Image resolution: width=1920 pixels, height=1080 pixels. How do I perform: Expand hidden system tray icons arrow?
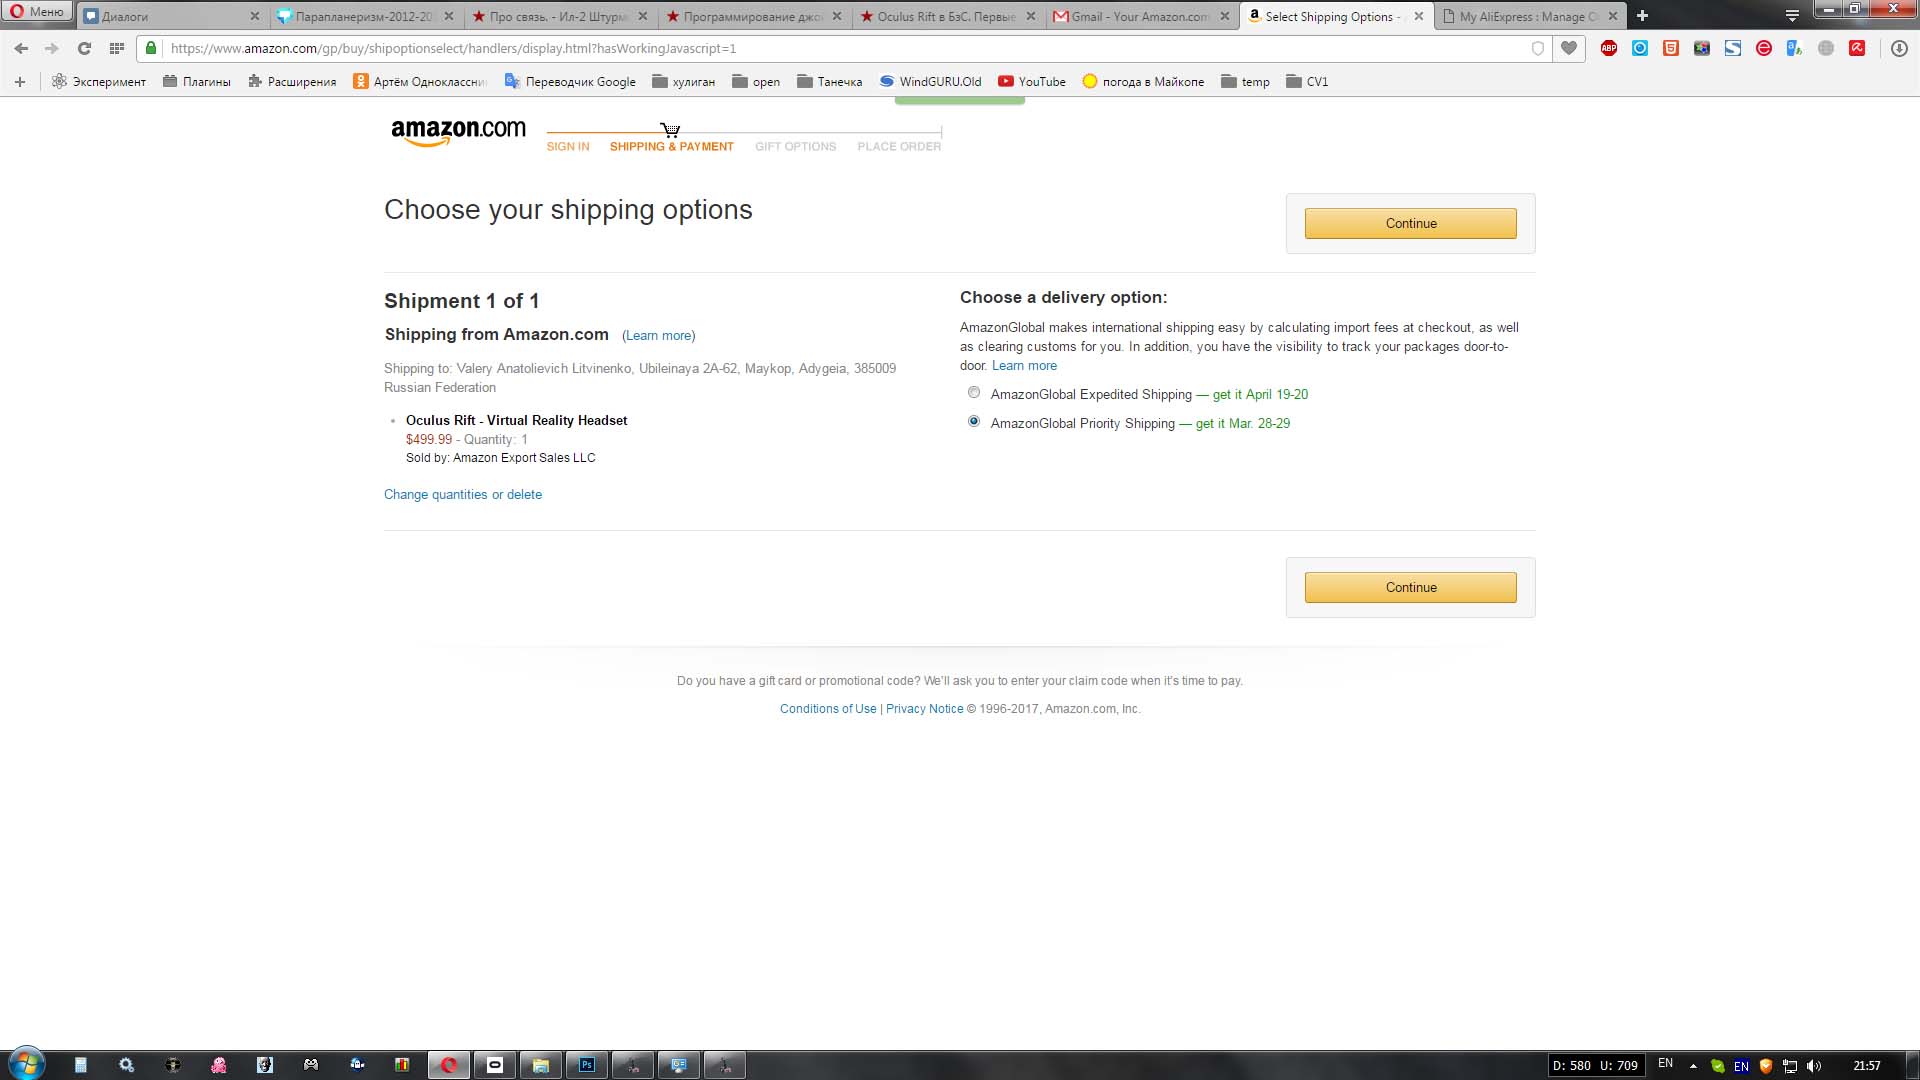point(1693,1066)
